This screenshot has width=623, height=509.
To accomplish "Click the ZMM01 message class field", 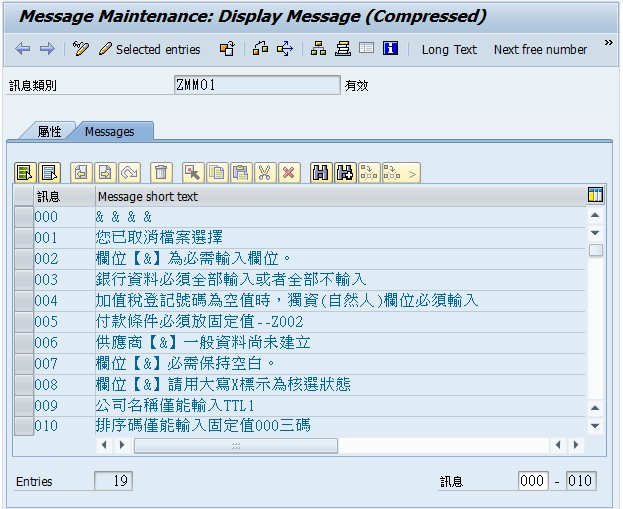I will pos(257,85).
